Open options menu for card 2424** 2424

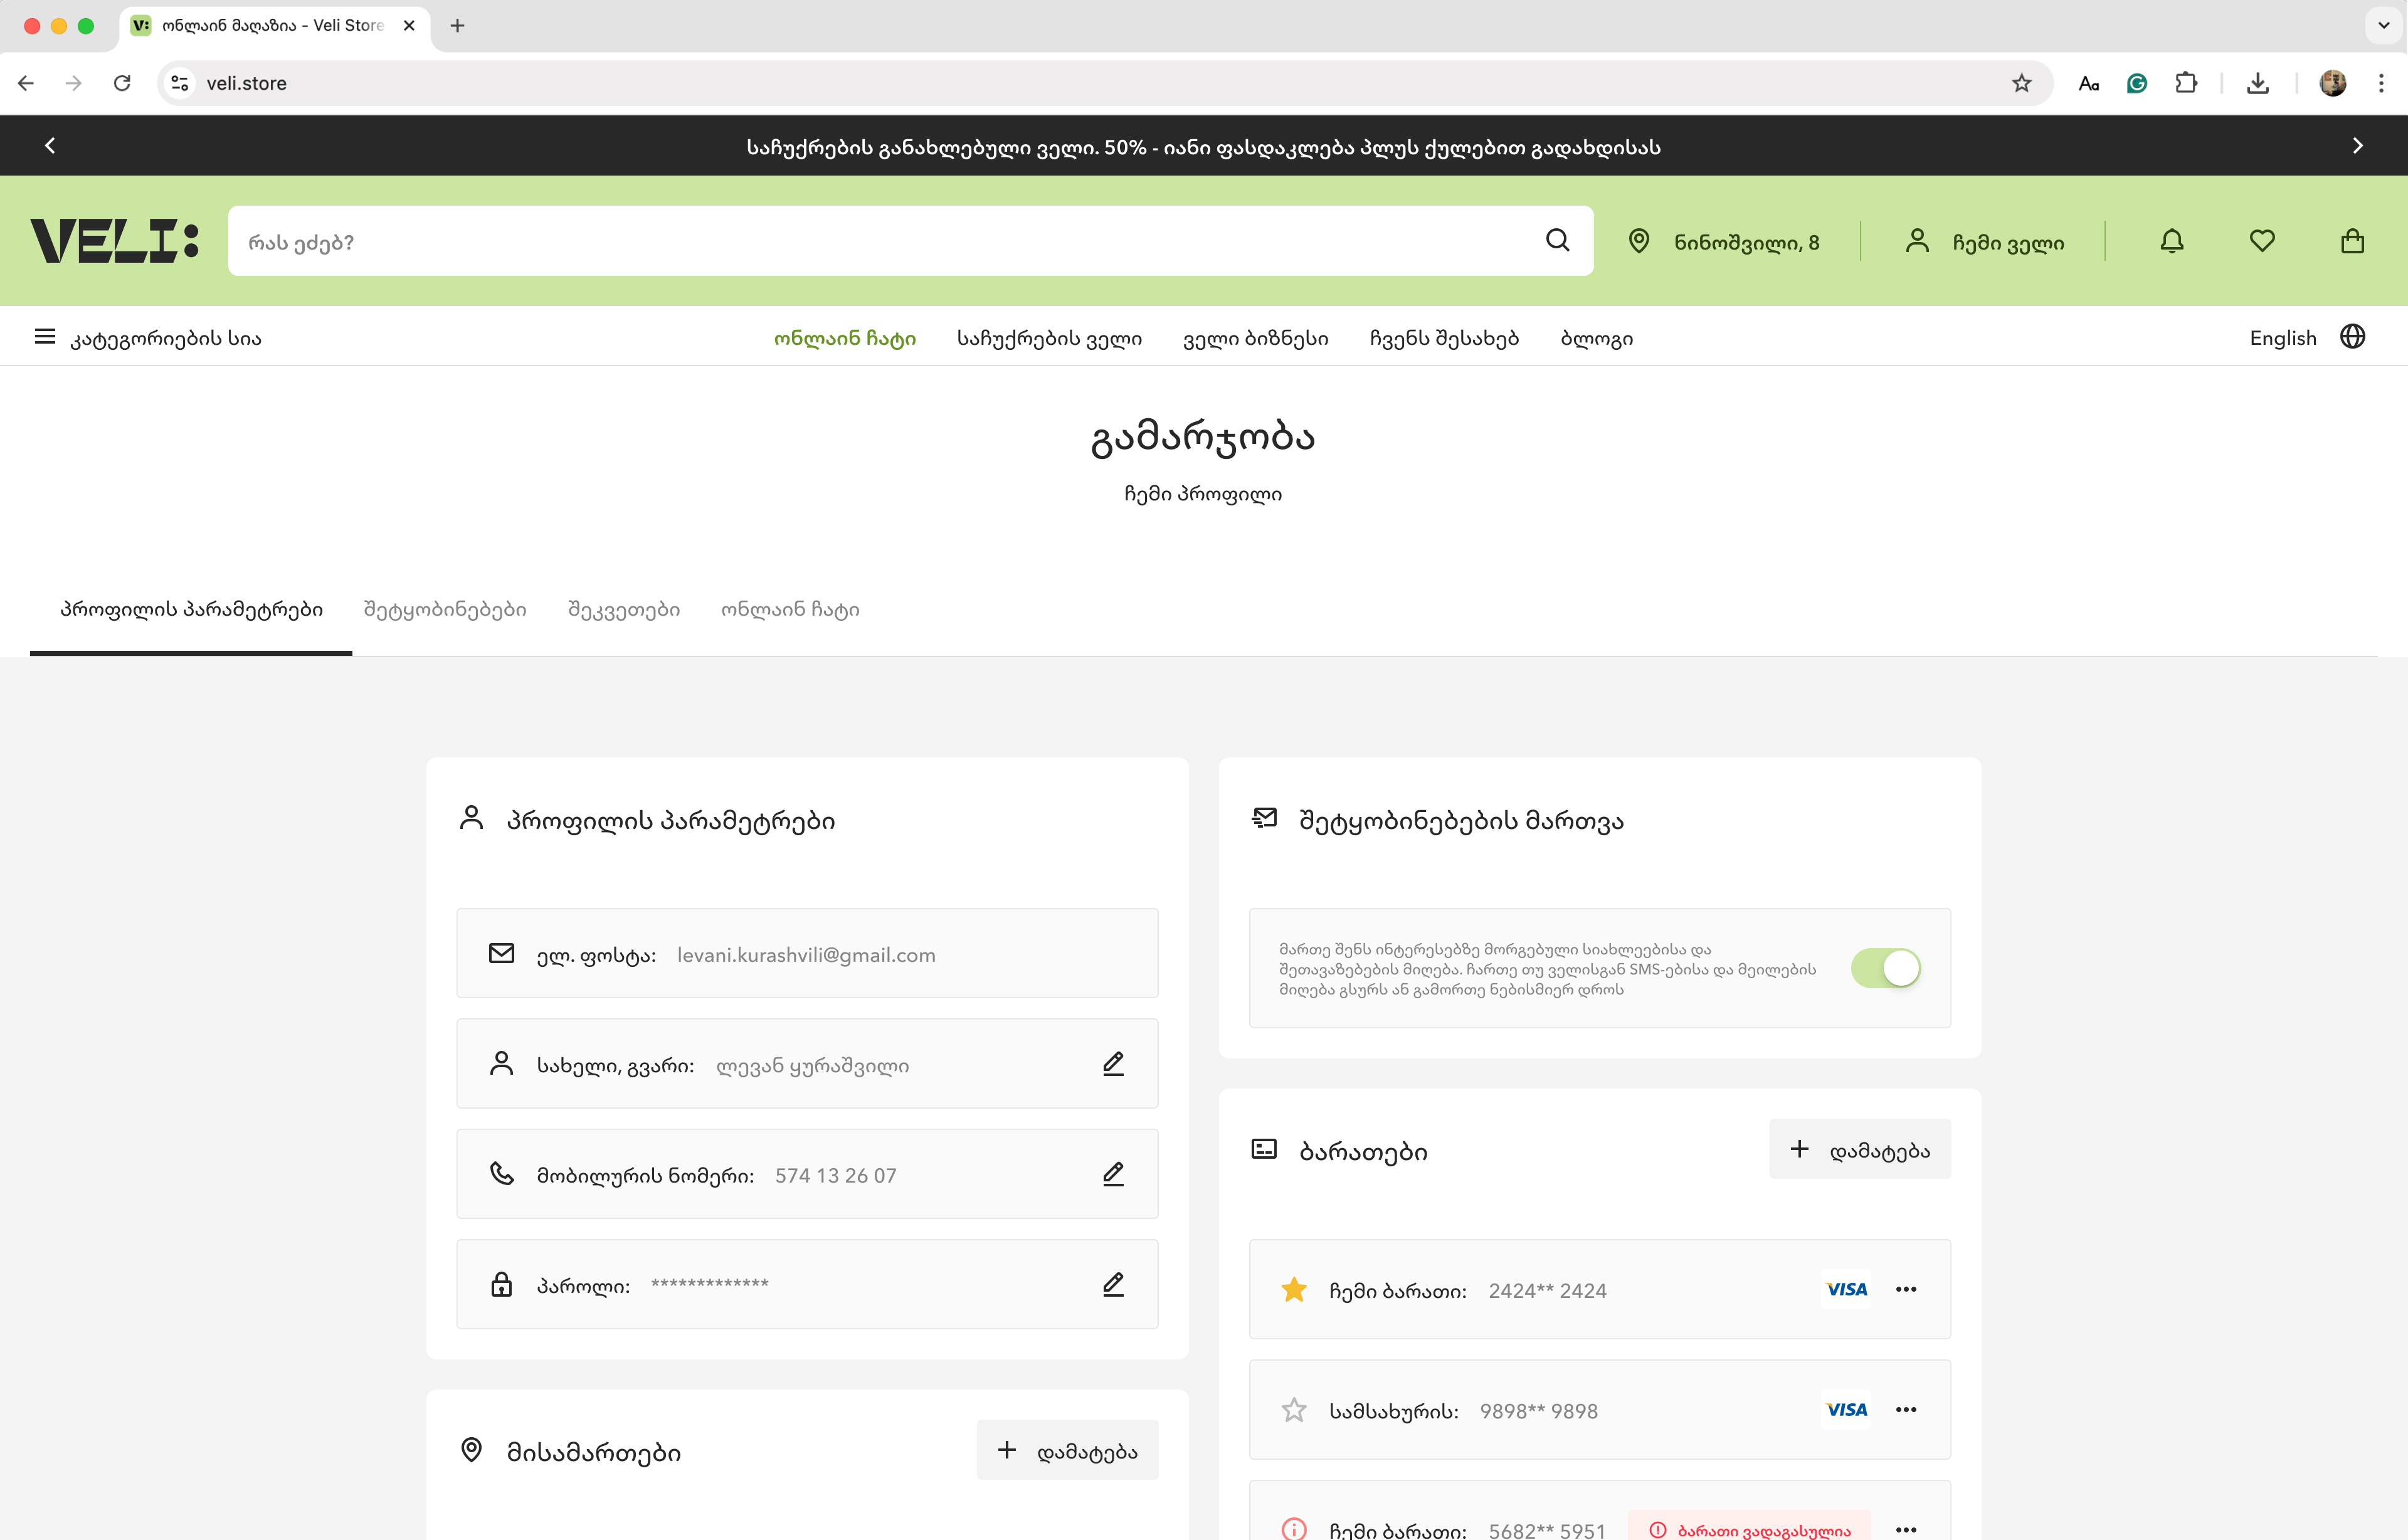pyautogui.click(x=1906, y=1290)
